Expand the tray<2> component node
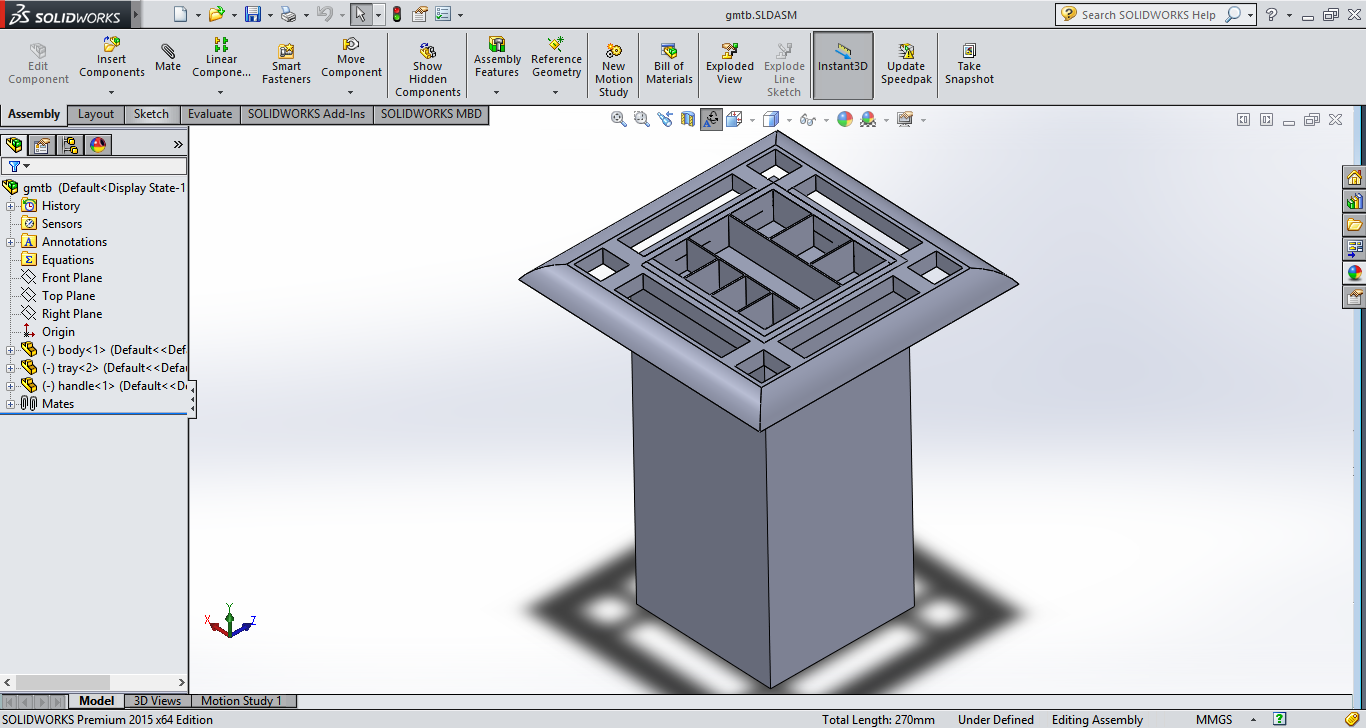Viewport: 1366px width, 728px height. click(x=11, y=368)
